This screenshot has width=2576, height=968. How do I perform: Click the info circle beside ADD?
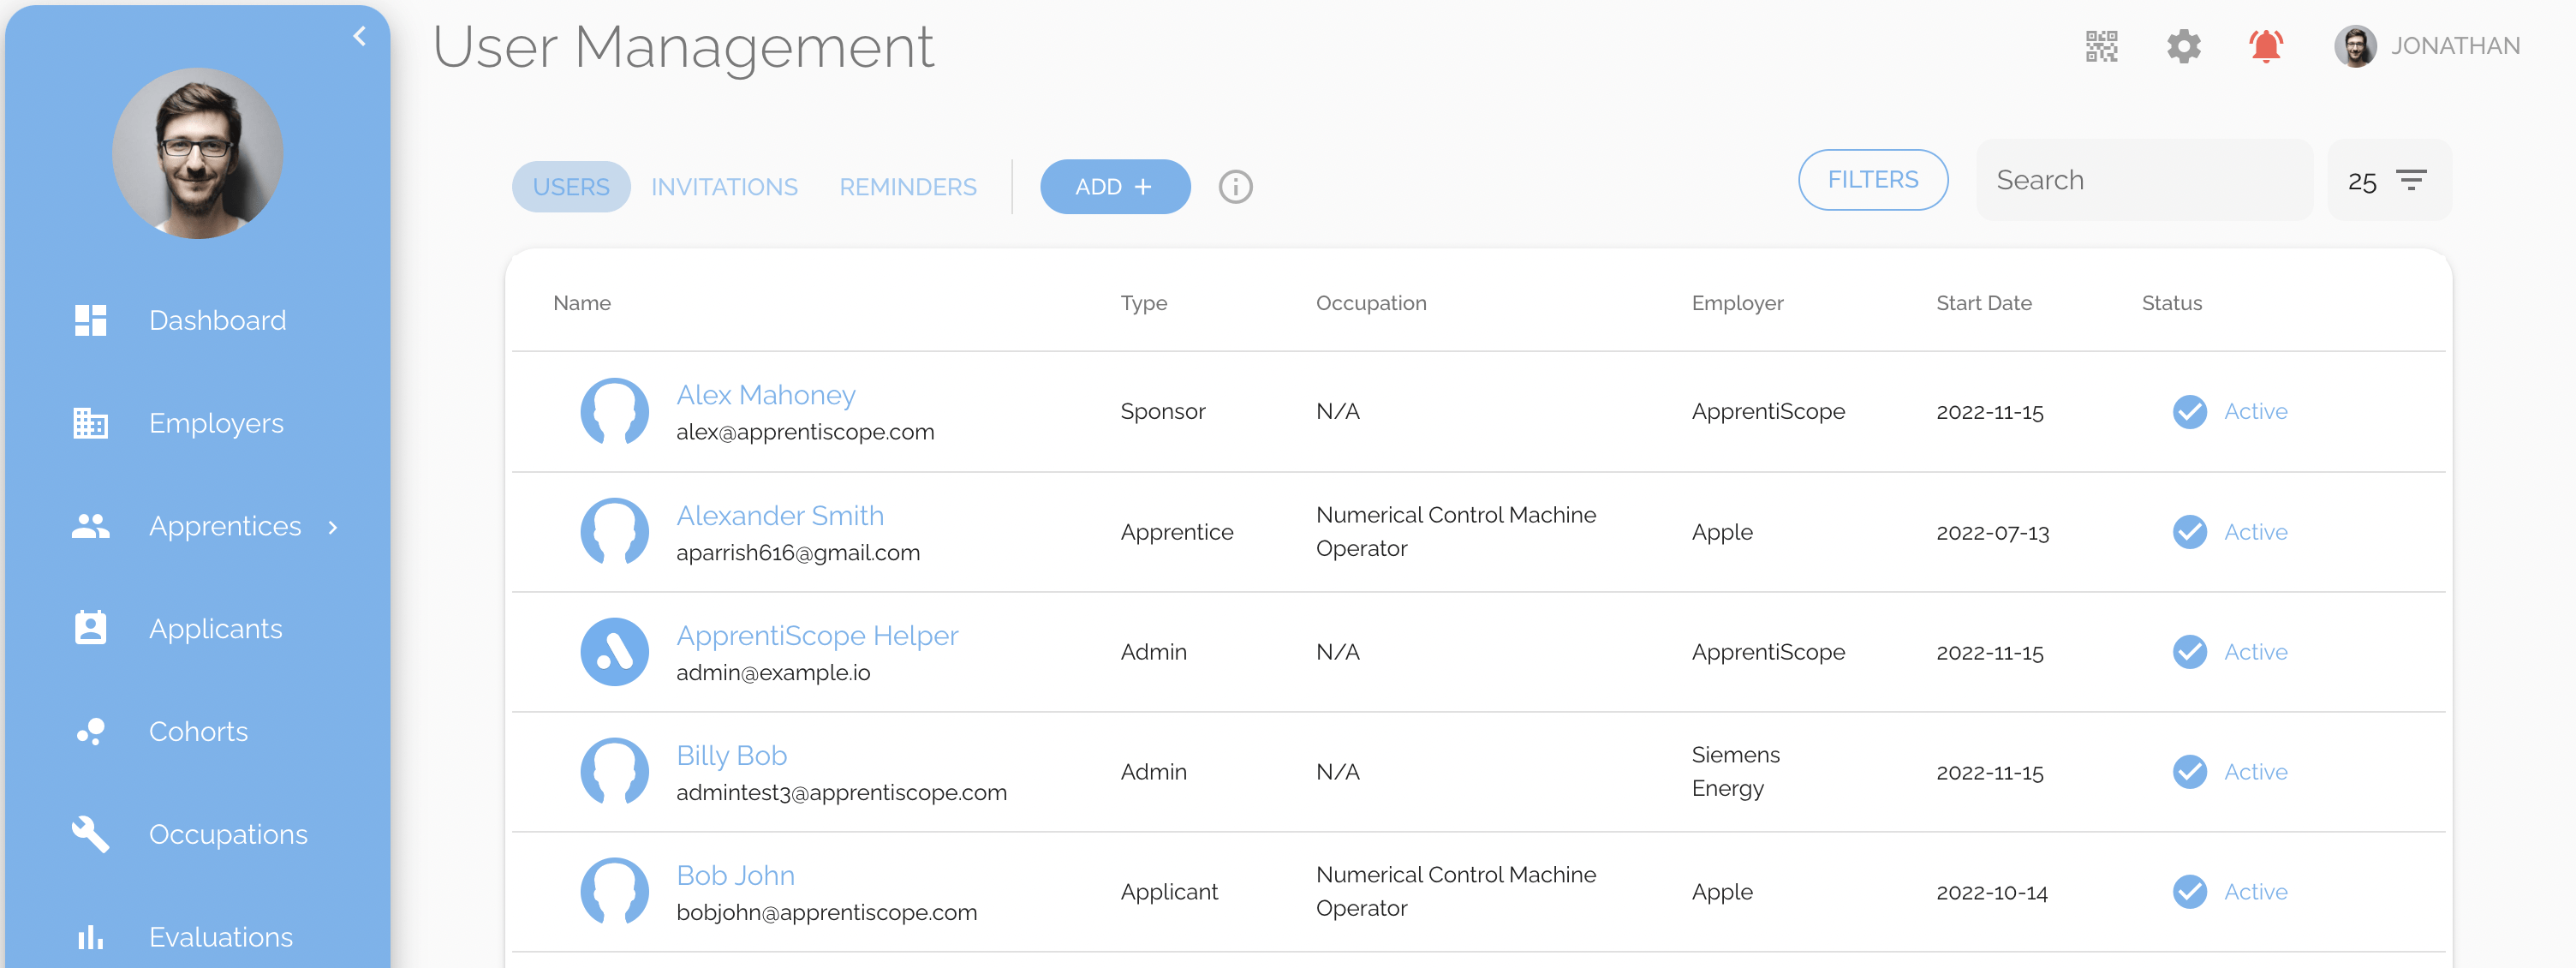click(1235, 187)
